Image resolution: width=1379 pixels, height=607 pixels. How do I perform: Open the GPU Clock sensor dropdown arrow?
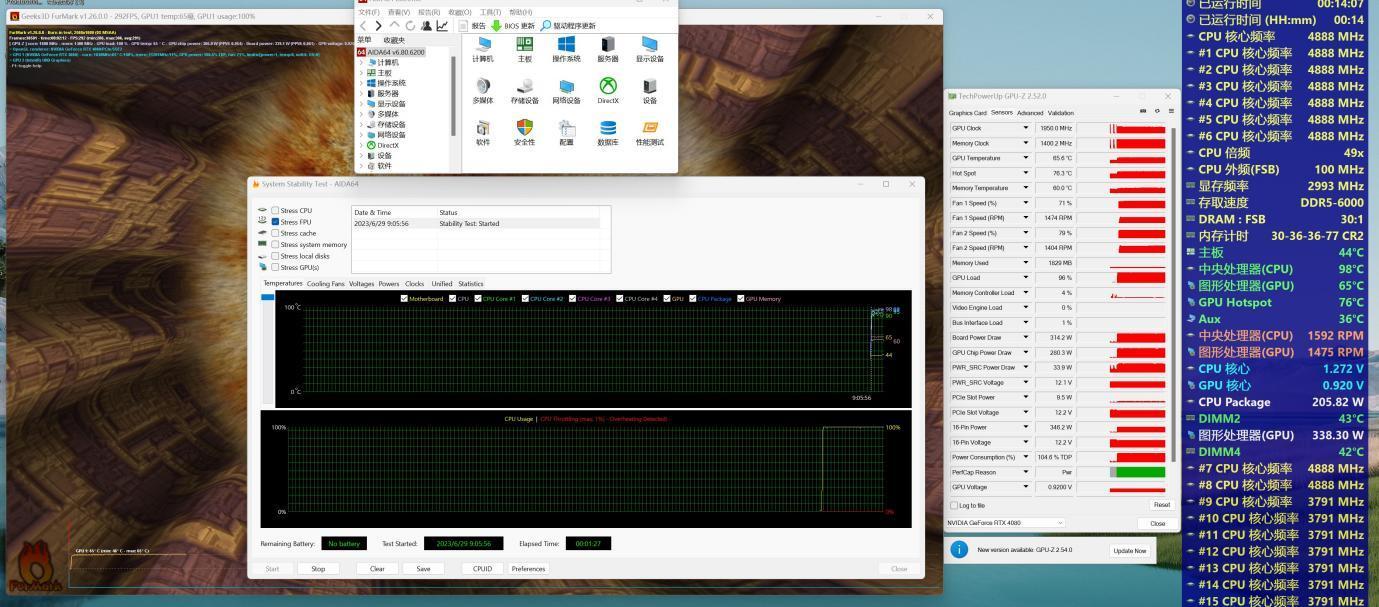click(1025, 128)
